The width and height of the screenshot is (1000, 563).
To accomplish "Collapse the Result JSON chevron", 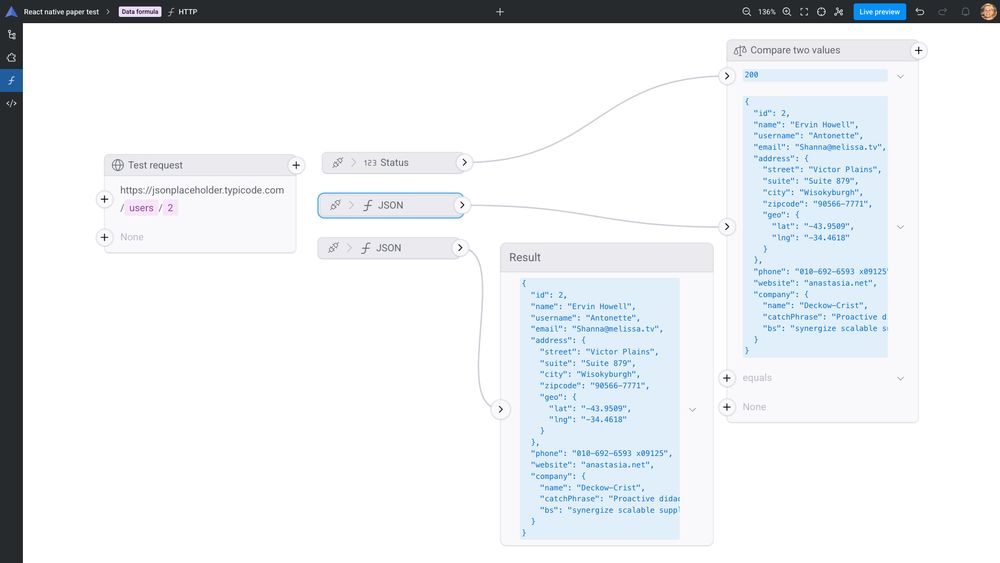I will 692,409.
